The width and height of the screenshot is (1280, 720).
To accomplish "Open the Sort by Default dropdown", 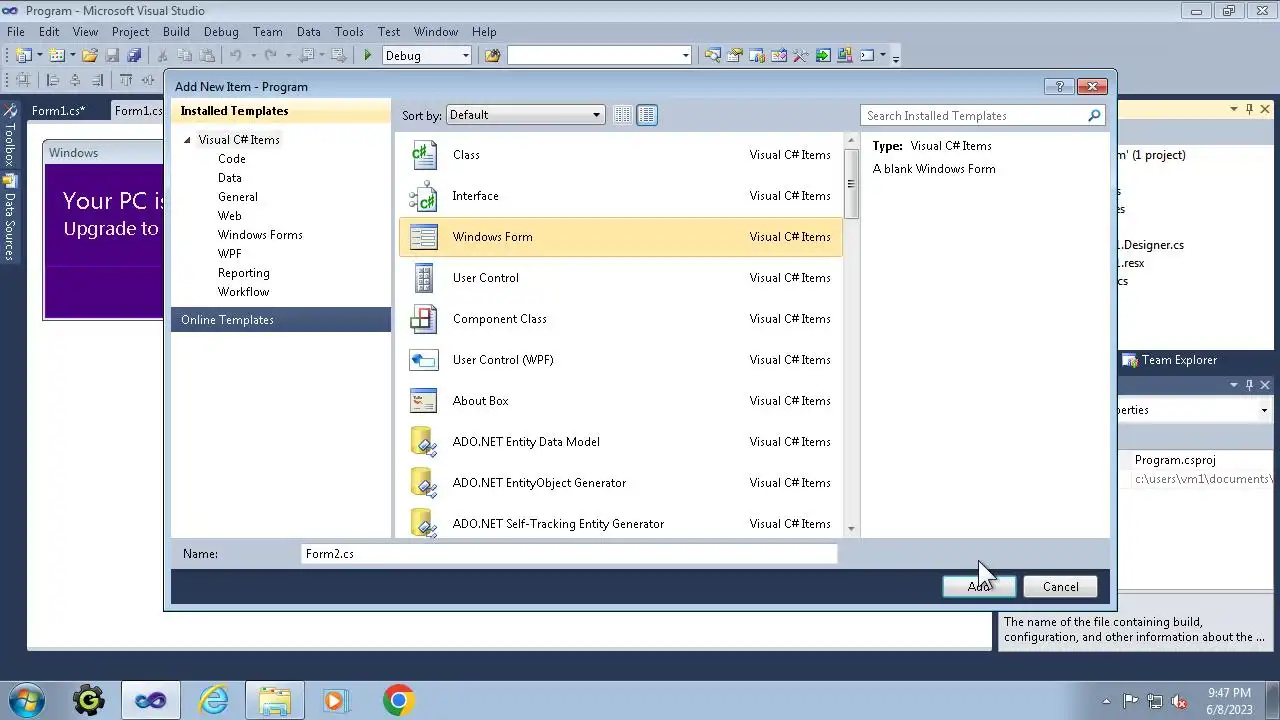I will tap(525, 115).
